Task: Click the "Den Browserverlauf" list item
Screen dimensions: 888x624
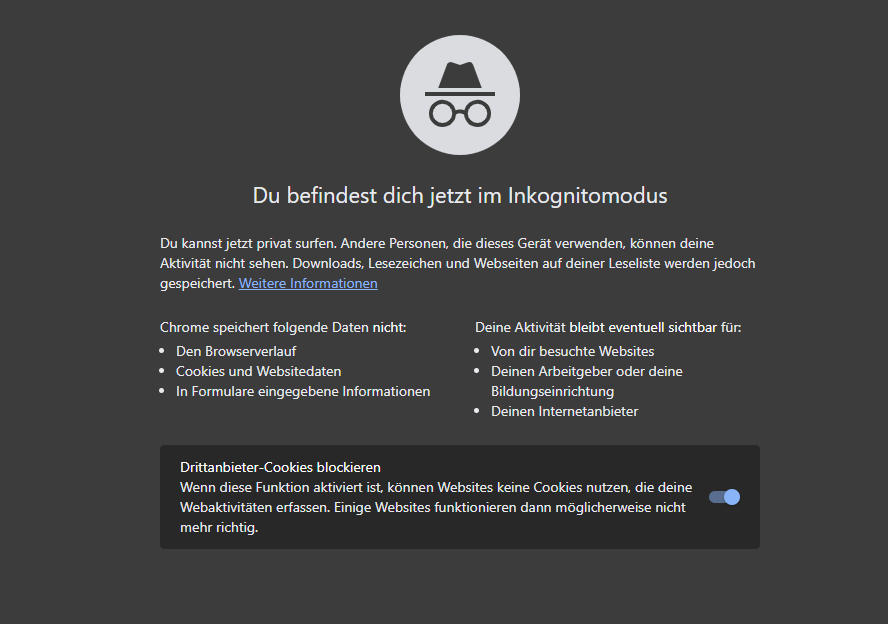Action: [x=236, y=351]
